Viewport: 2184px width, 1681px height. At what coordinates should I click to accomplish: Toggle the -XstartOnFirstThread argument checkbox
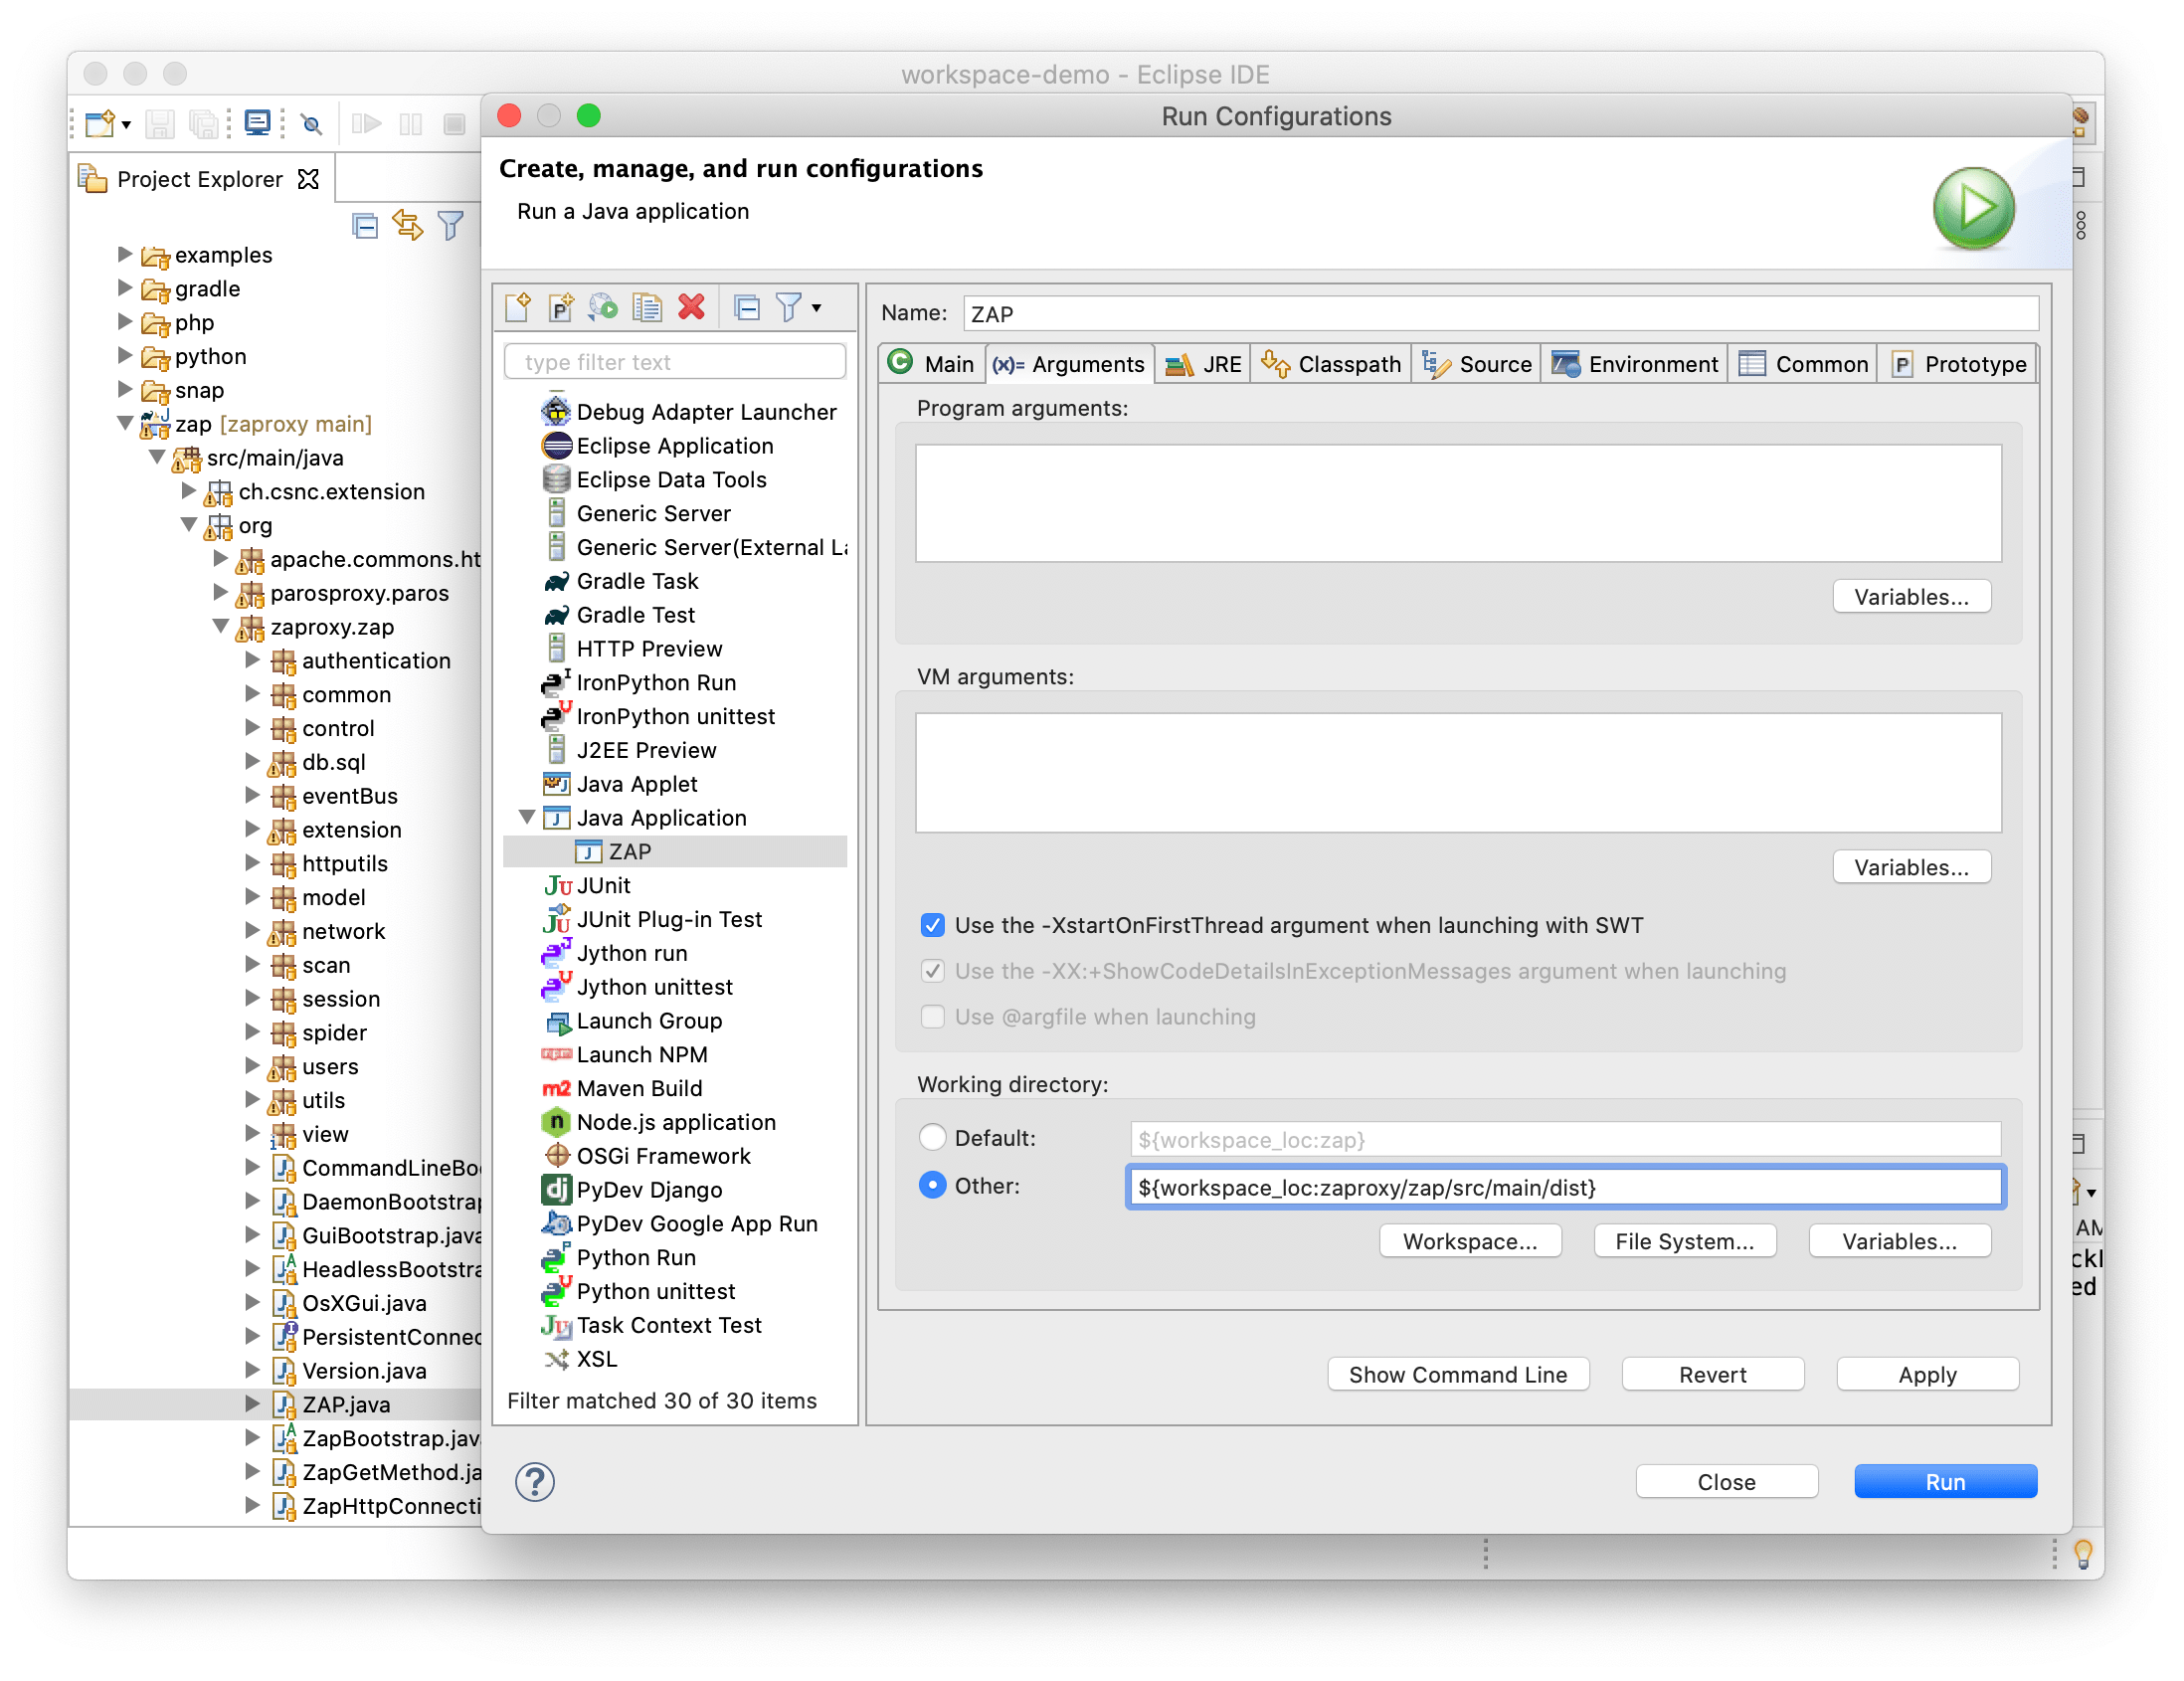click(932, 925)
